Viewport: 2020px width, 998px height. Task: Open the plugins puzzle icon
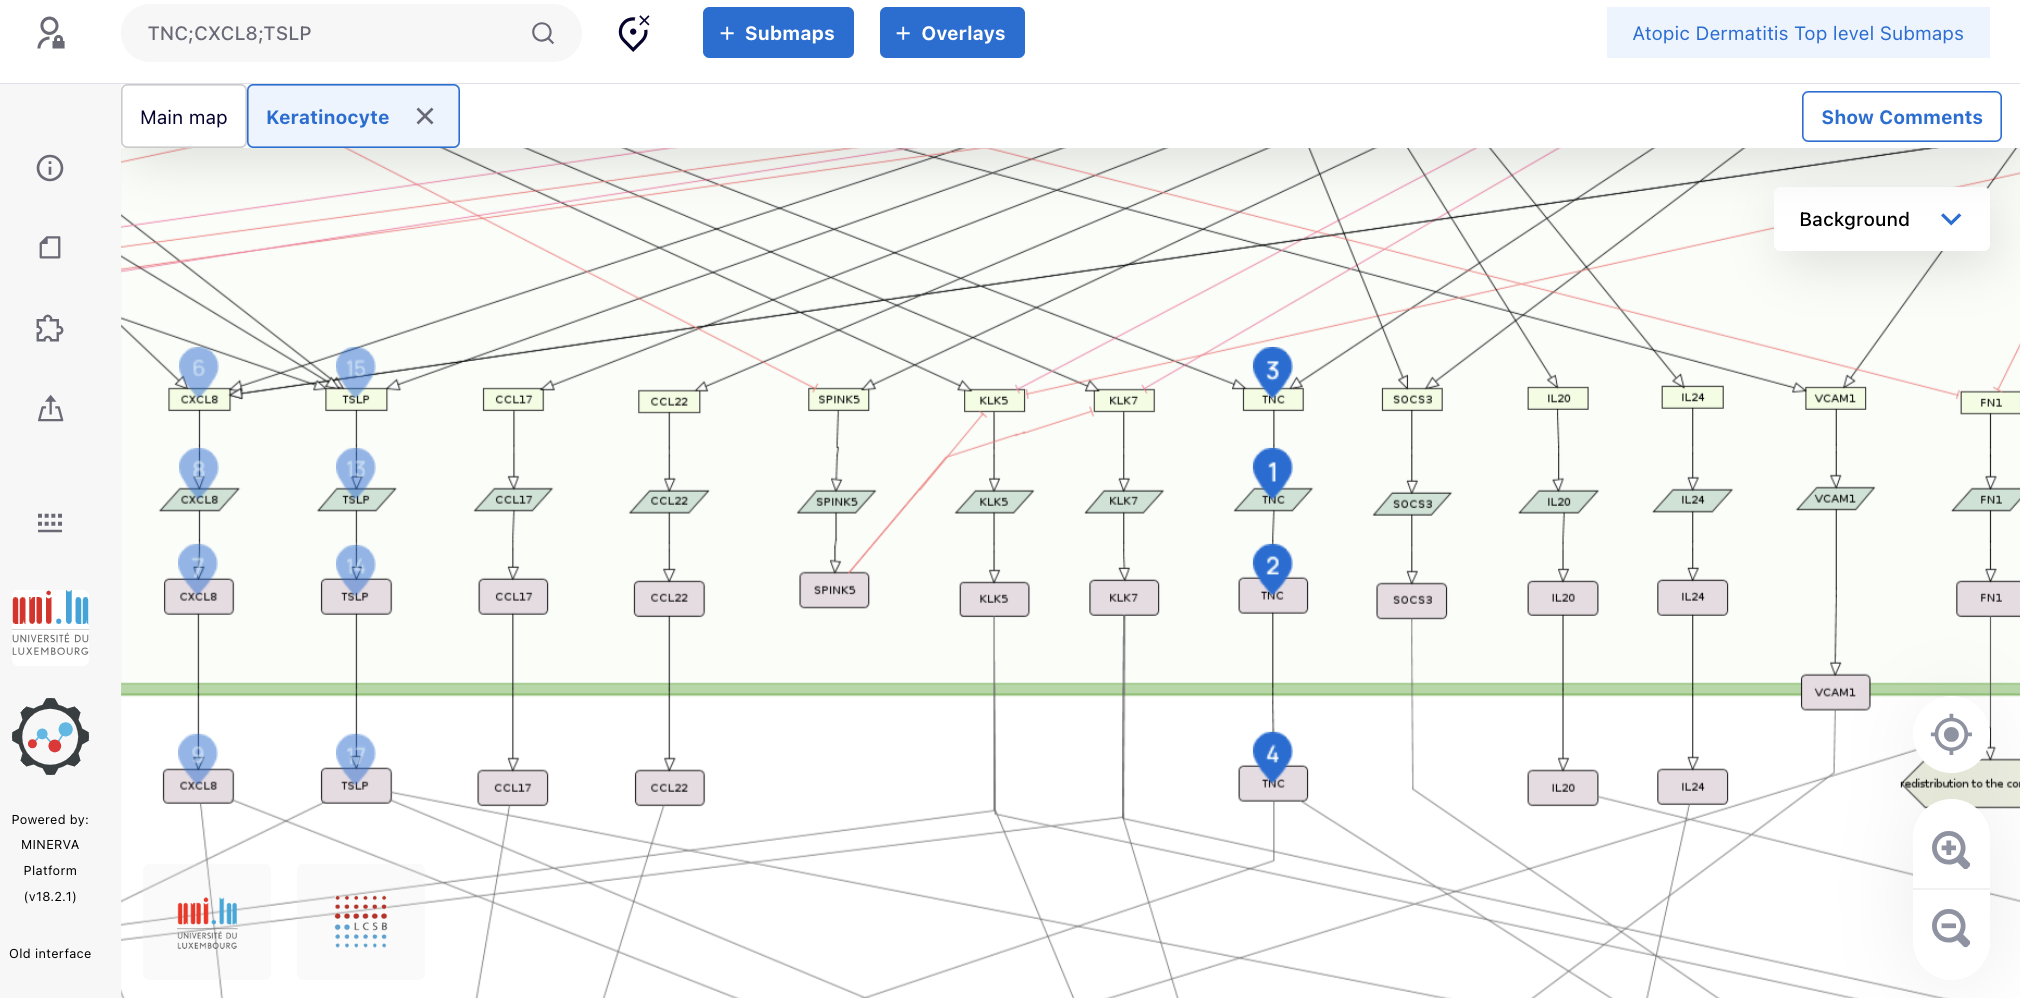point(50,329)
